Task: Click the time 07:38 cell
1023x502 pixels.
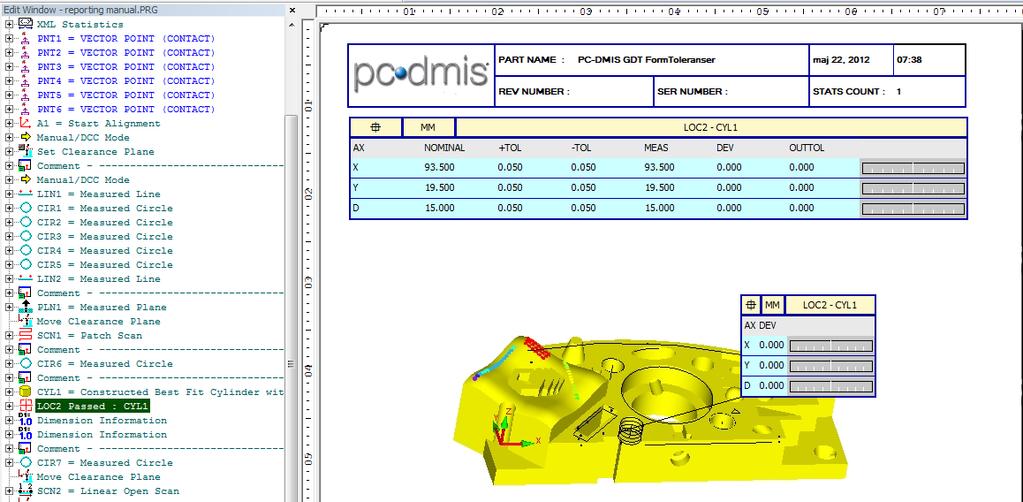Action: point(928,59)
